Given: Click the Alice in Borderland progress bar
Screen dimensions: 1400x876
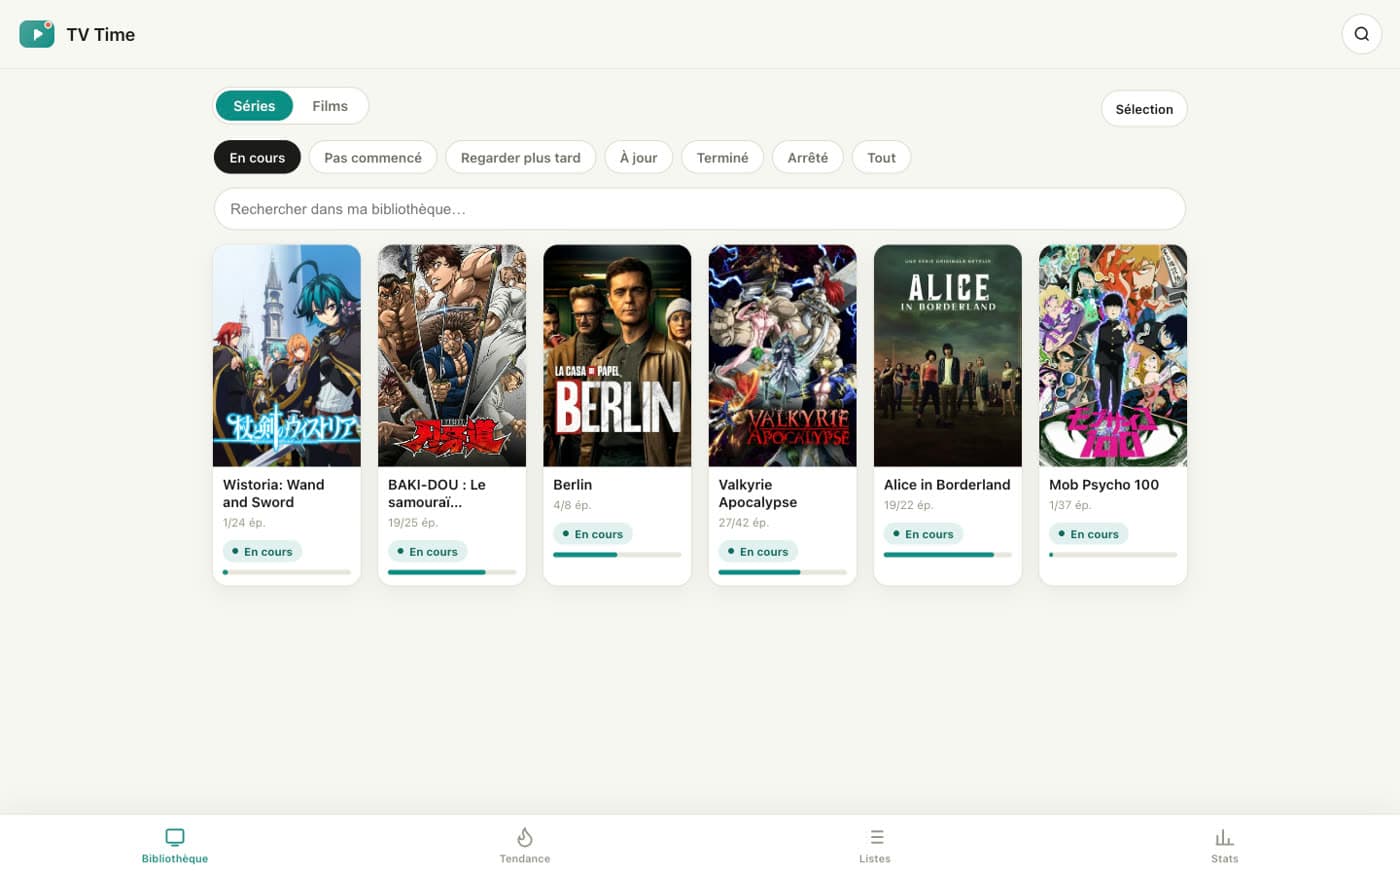Looking at the screenshot, I should coord(948,554).
